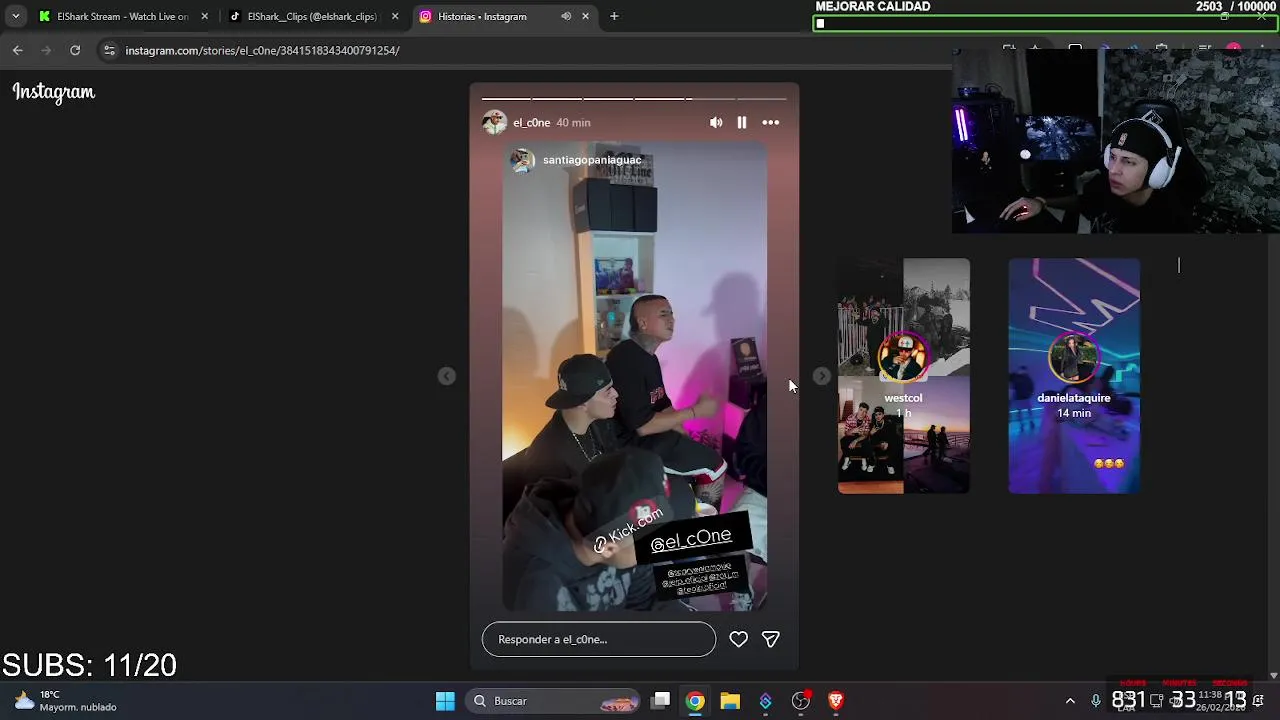Open el_c0ne username link

tap(531, 122)
